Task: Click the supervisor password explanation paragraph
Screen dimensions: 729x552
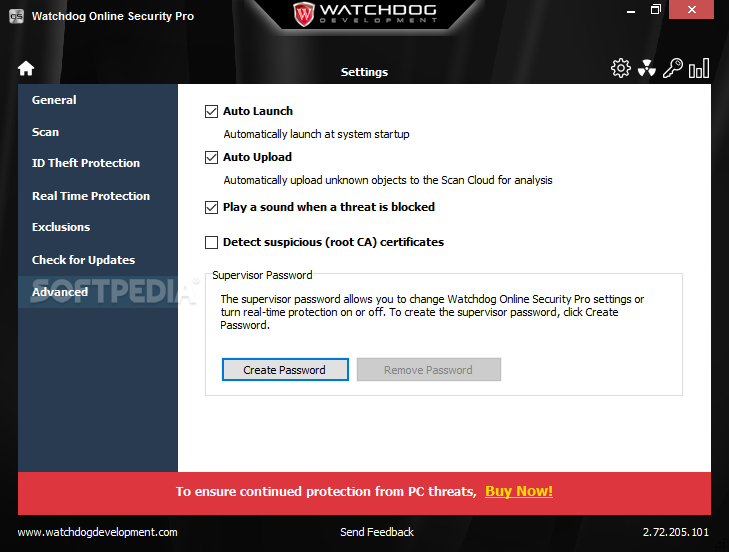Action: 432,312
